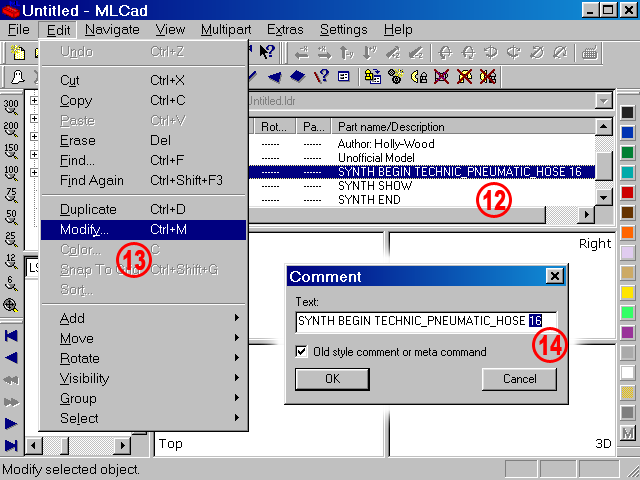Click the New file toolbar icon
This screenshot has width=640, height=480.
[x=18, y=53]
